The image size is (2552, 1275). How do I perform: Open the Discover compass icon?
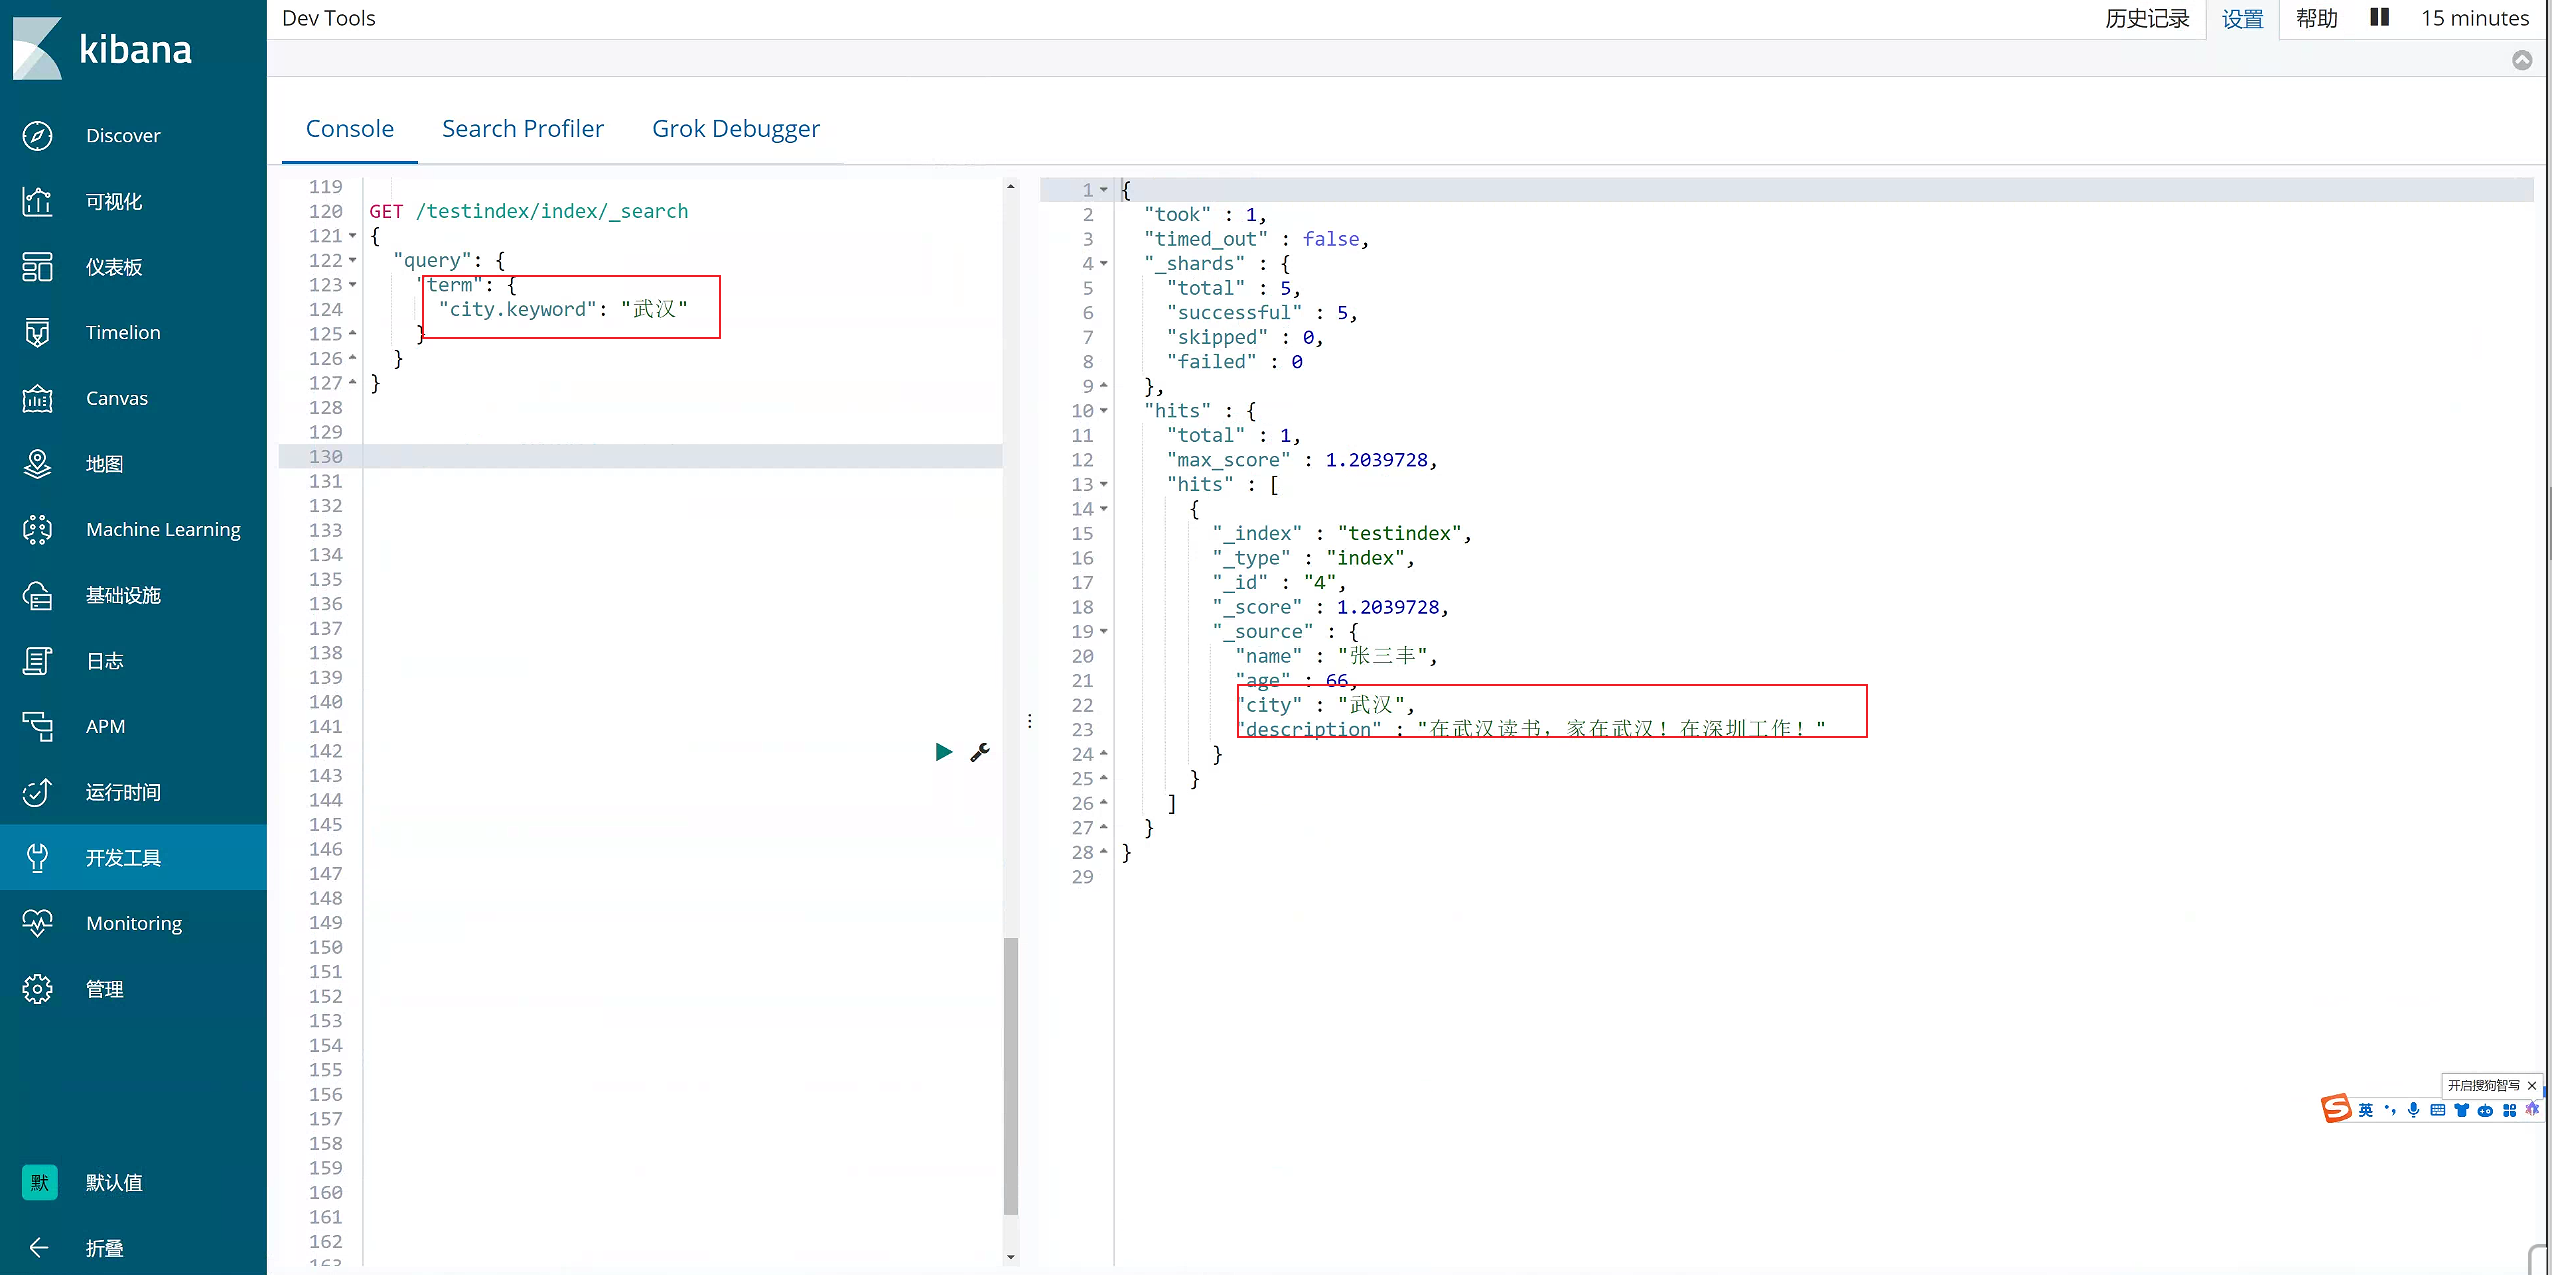(37, 136)
